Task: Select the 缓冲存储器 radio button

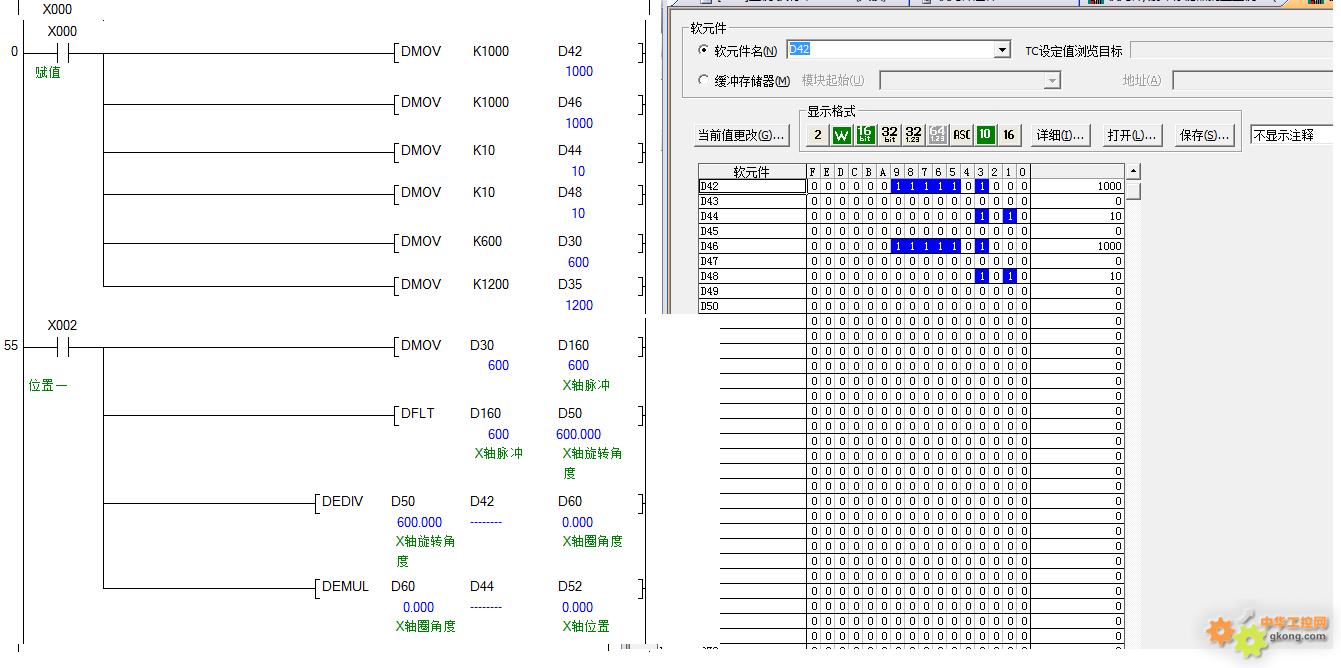Action: coord(703,81)
